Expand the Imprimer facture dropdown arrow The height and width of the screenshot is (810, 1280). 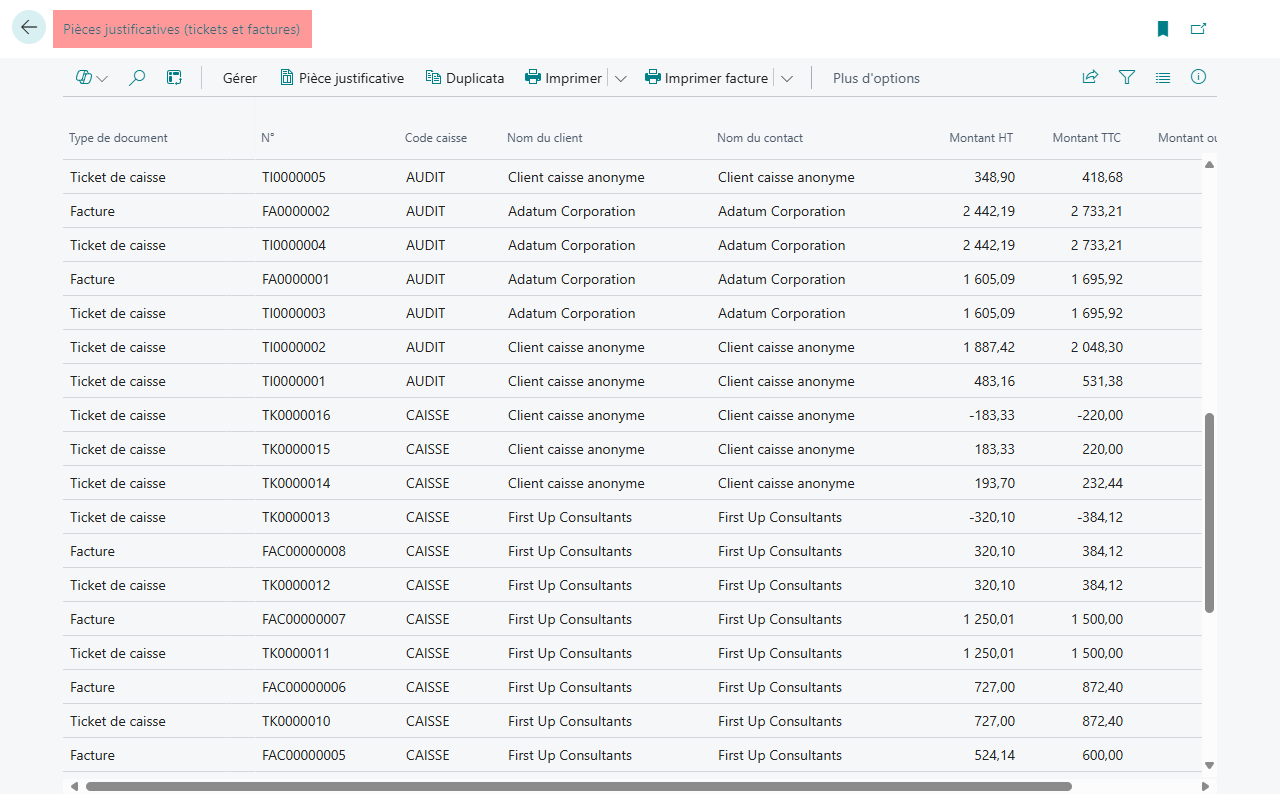pos(787,79)
